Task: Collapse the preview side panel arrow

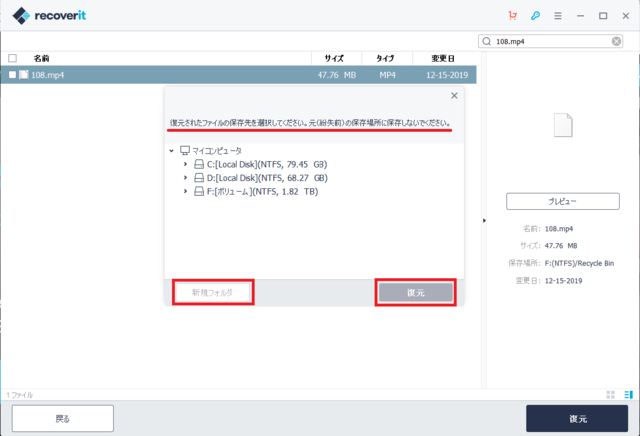Action: tap(484, 220)
